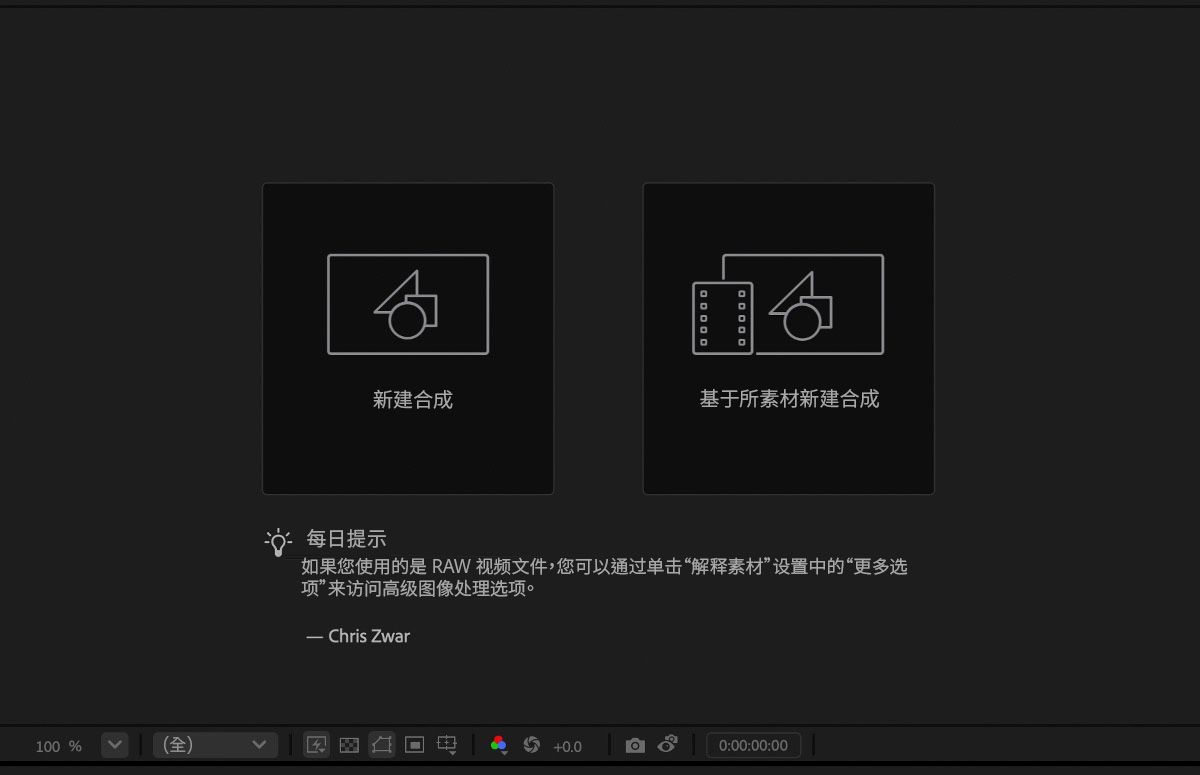Click the grid and guide options icon
This screenshot has width=1200, height=775.
pyautogui.click(x=447, y=743)
